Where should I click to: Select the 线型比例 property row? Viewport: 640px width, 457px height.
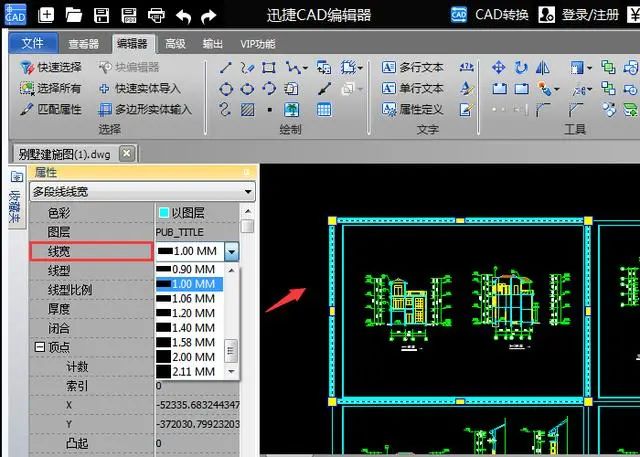tap(91, 290)
